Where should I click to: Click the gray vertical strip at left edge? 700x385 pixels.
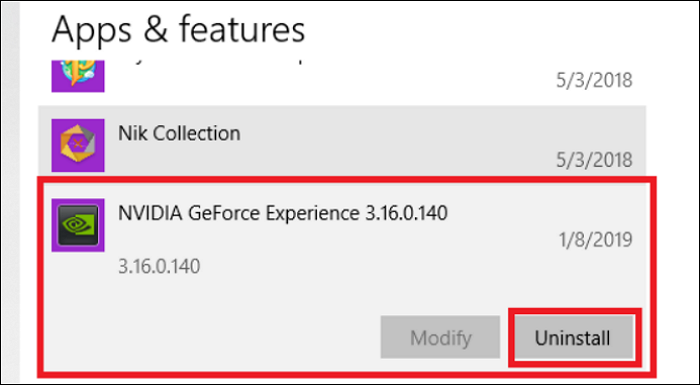[10, 192]
